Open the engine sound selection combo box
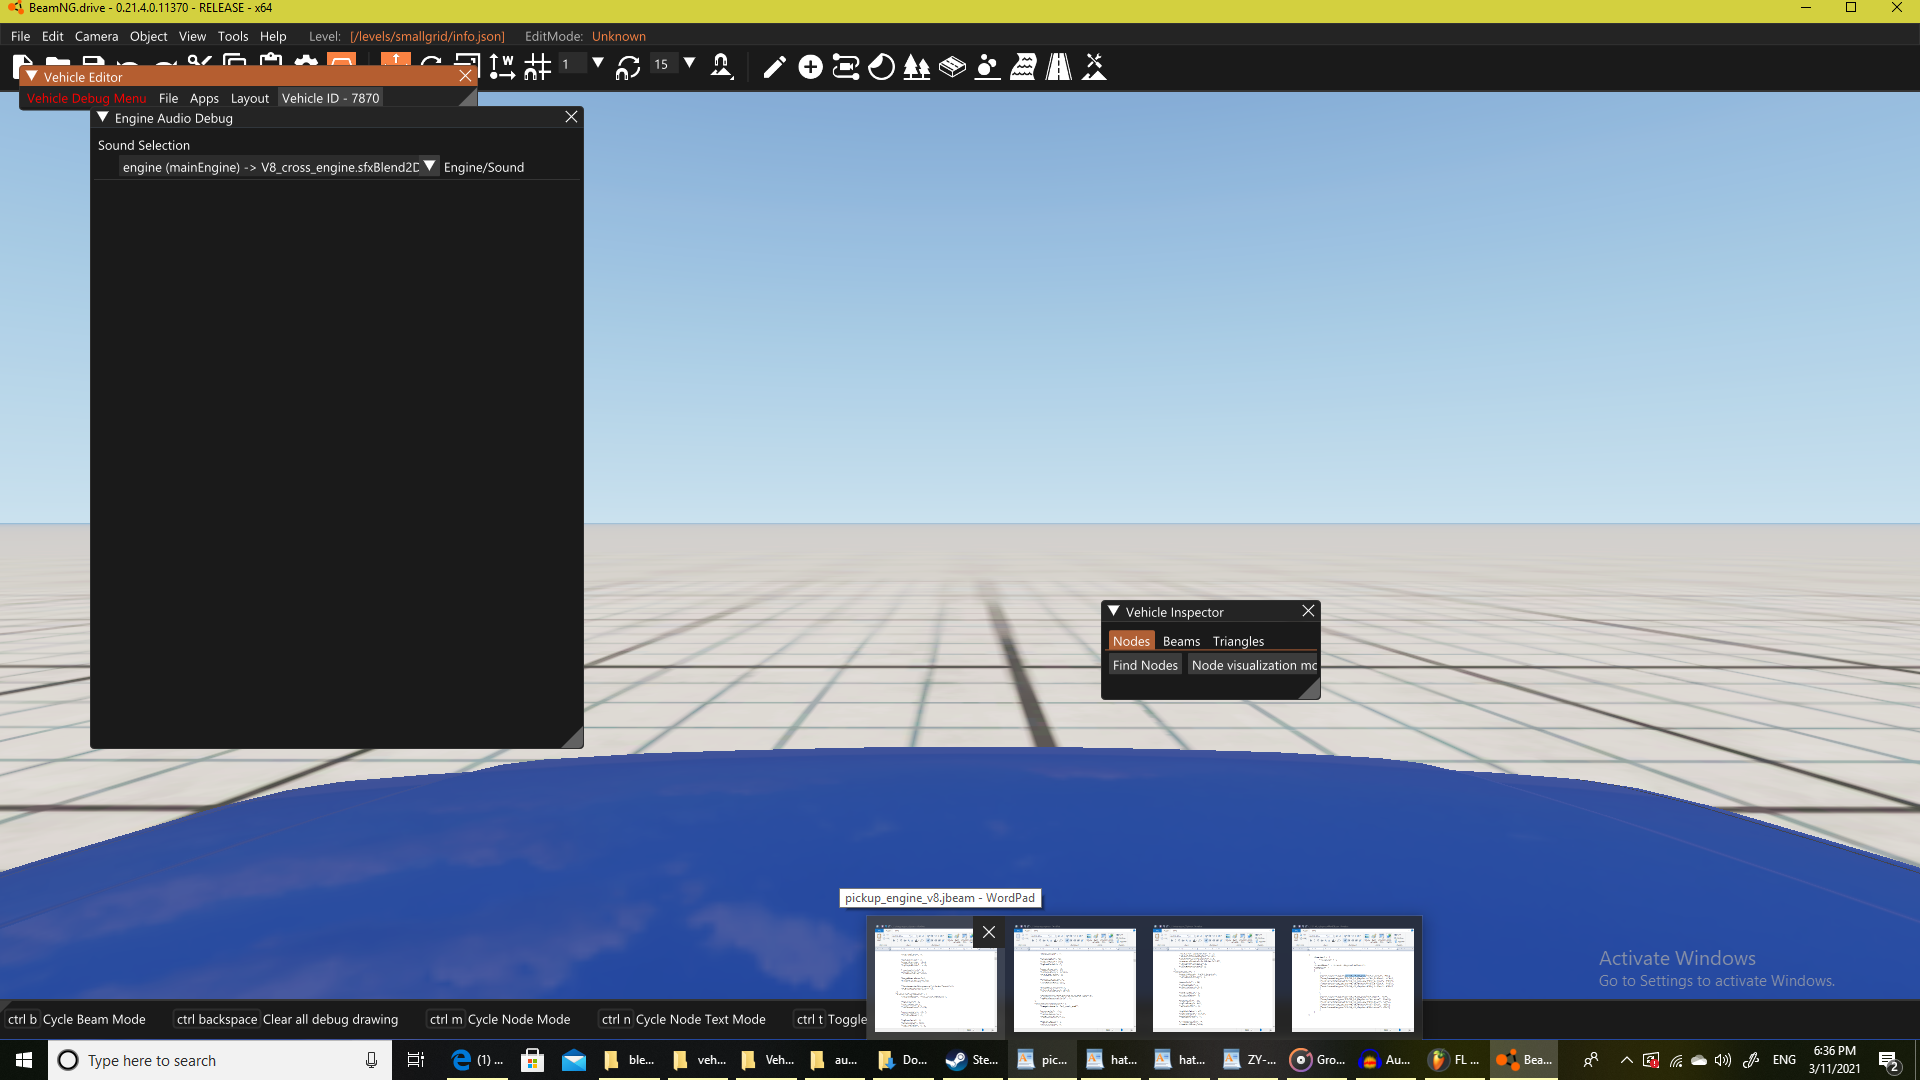Image resolution: width=1920 pixels, height=1080 pixels. (279, 167)
